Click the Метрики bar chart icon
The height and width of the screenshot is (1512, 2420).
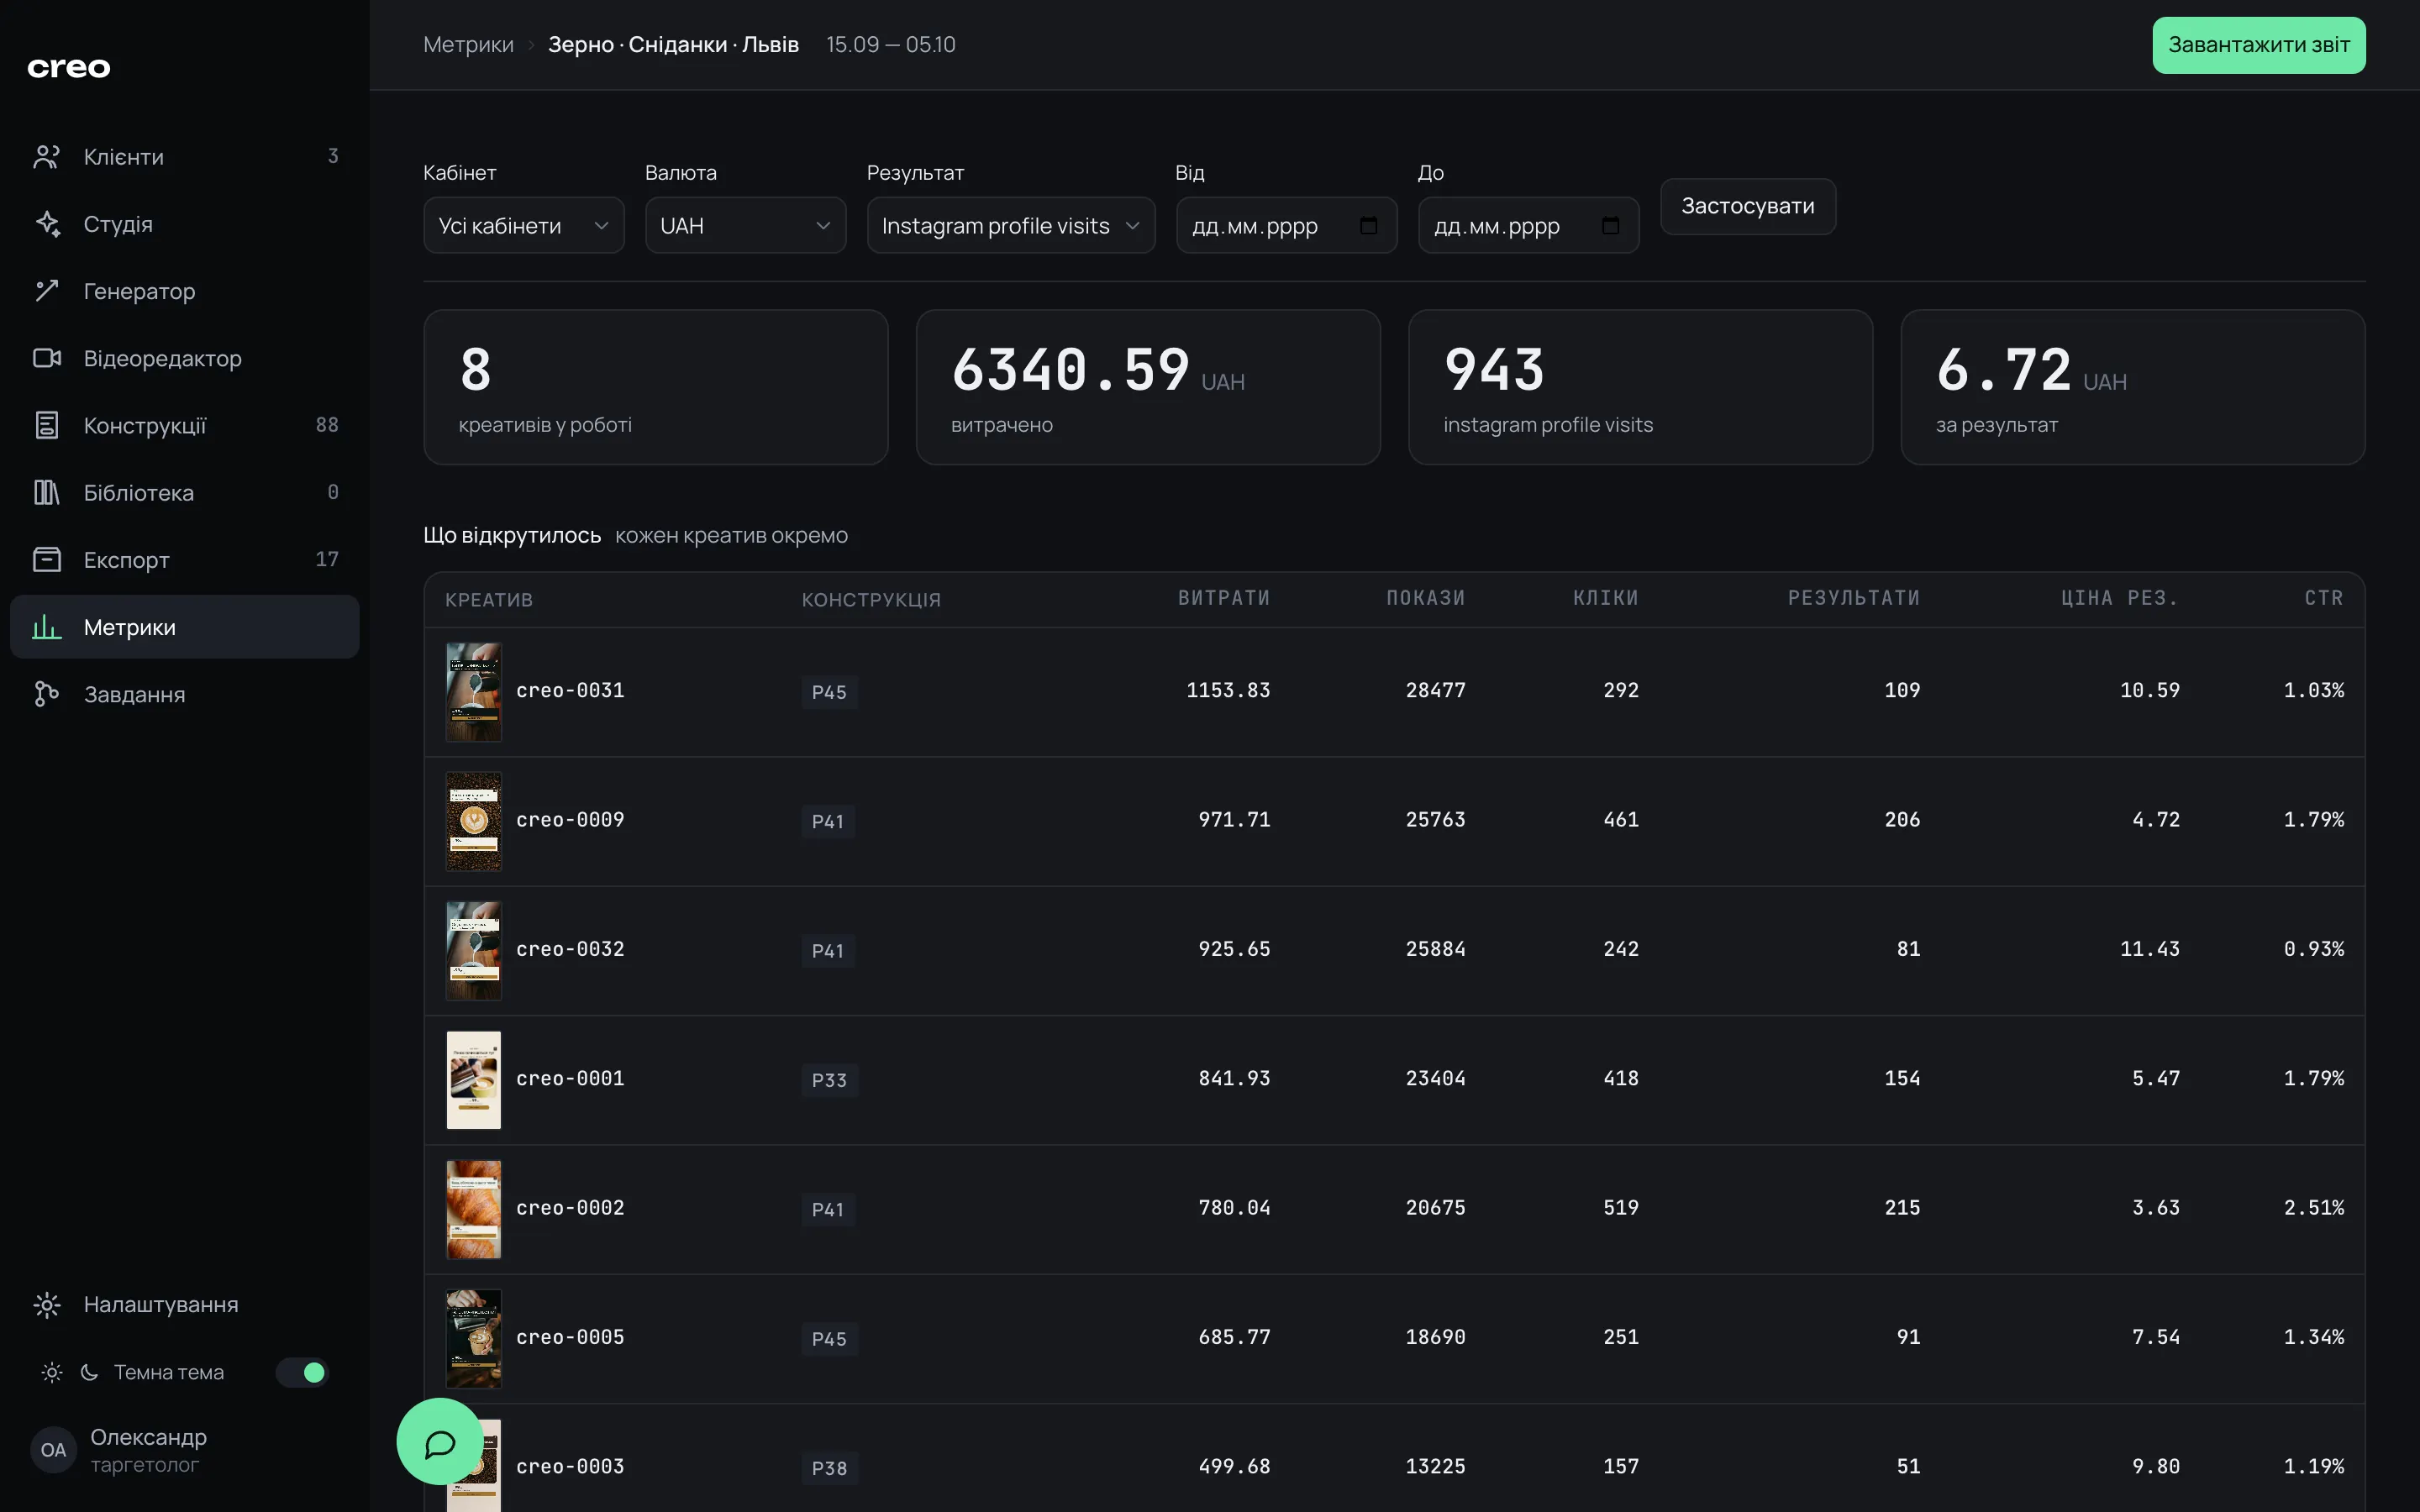(47, 627)
